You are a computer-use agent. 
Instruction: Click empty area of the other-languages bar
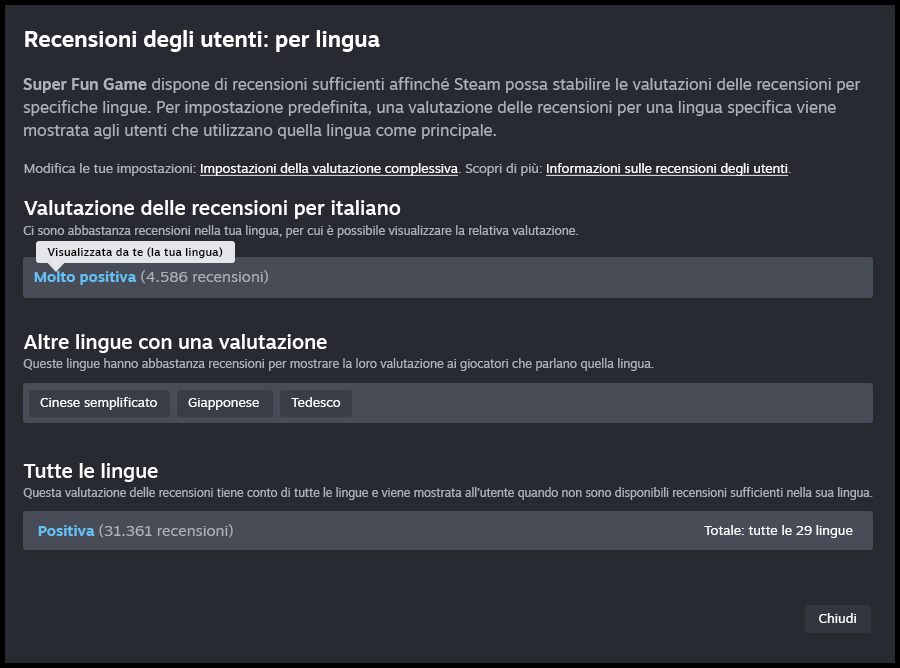[610, 403]
